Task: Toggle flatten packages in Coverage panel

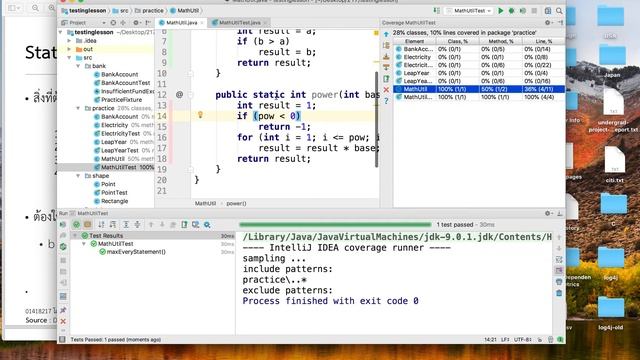Action: pos(386,46)
